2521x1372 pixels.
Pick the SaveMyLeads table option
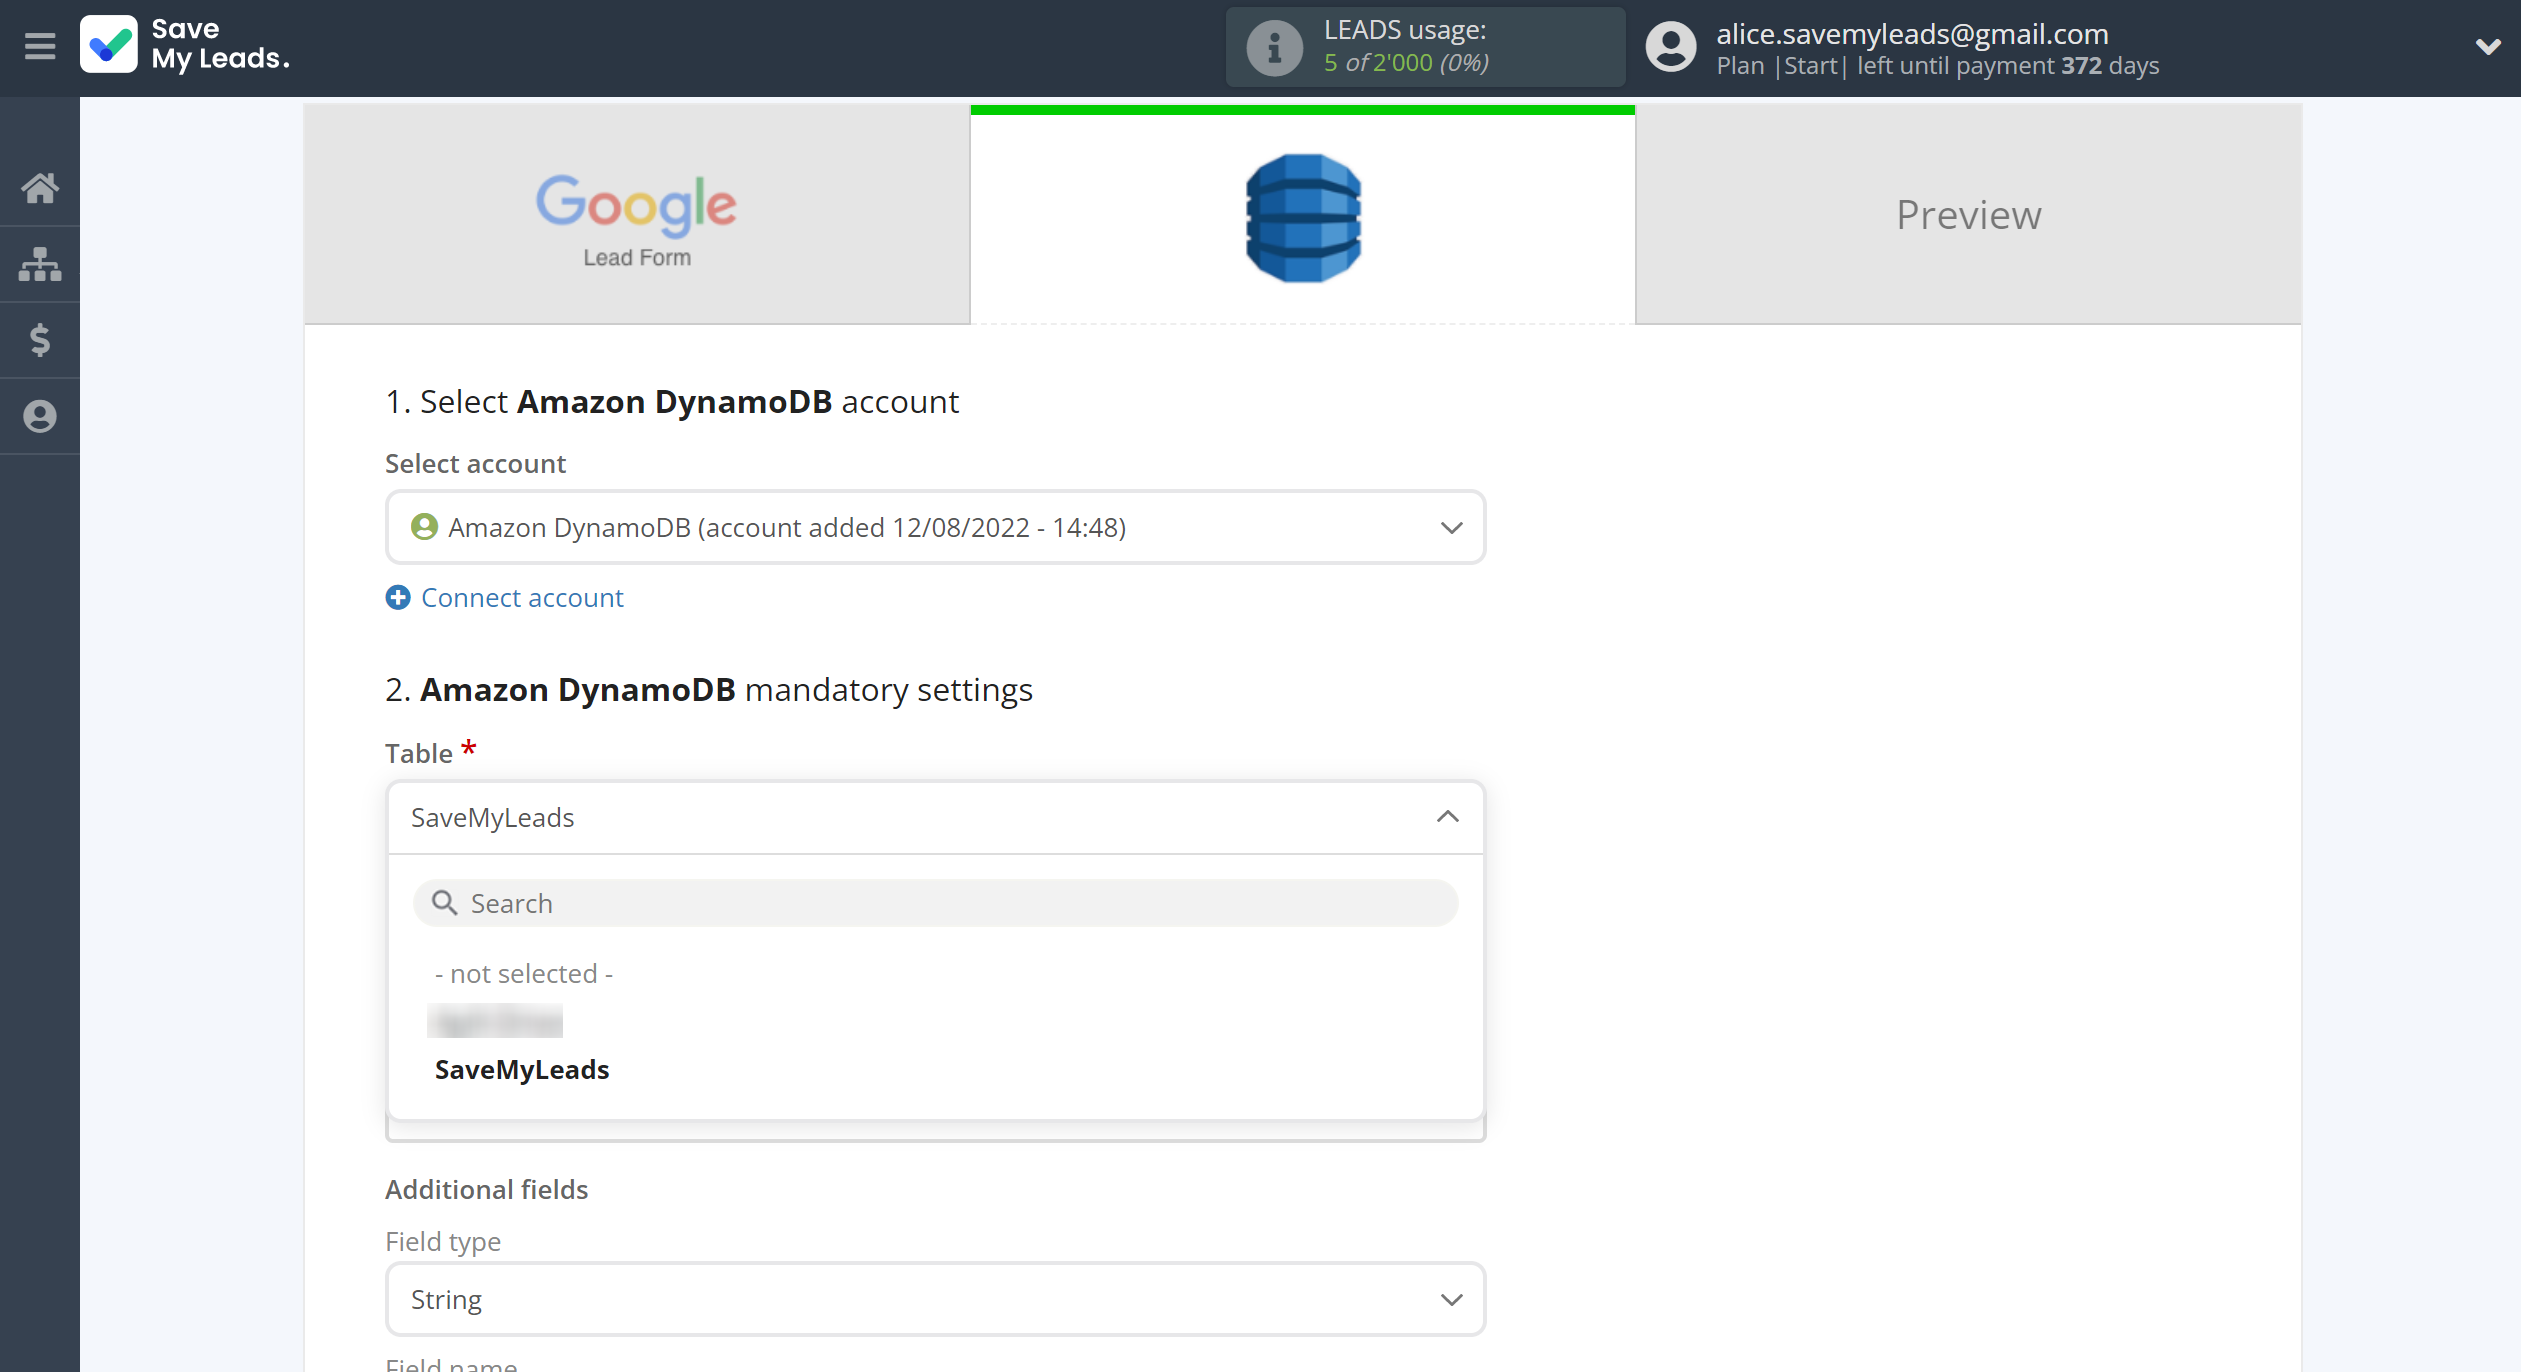[522, 1069]
